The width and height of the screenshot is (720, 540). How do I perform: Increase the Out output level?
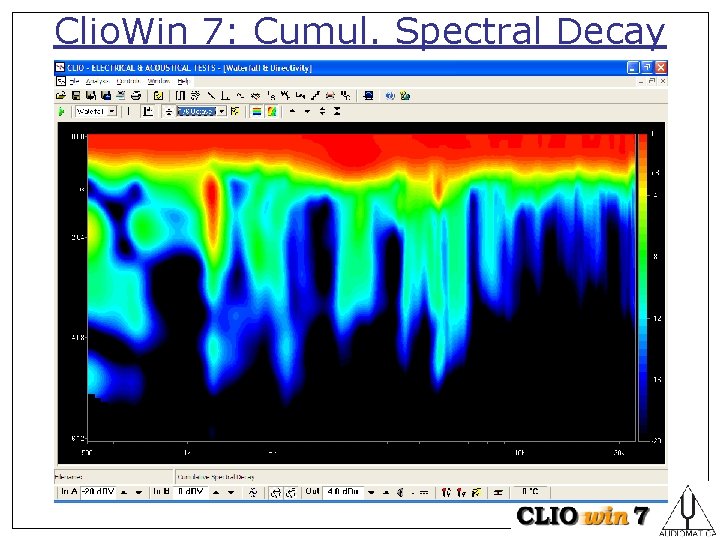coord(386,492)
